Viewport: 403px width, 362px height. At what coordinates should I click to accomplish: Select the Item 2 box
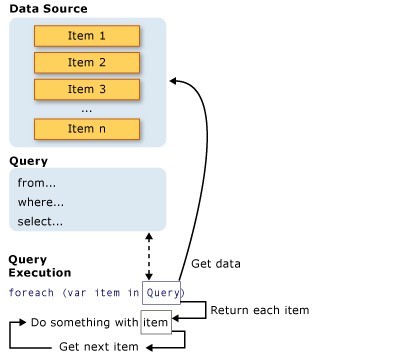[87, 62]
